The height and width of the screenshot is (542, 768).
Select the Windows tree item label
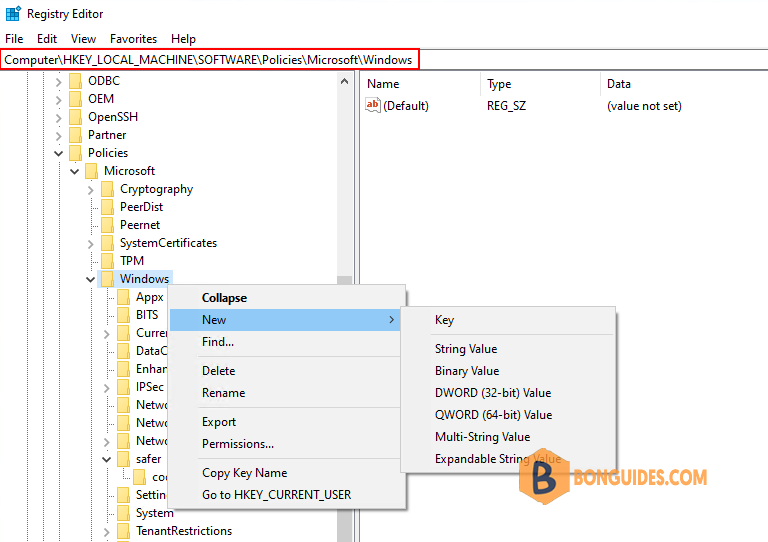[144, 279]
